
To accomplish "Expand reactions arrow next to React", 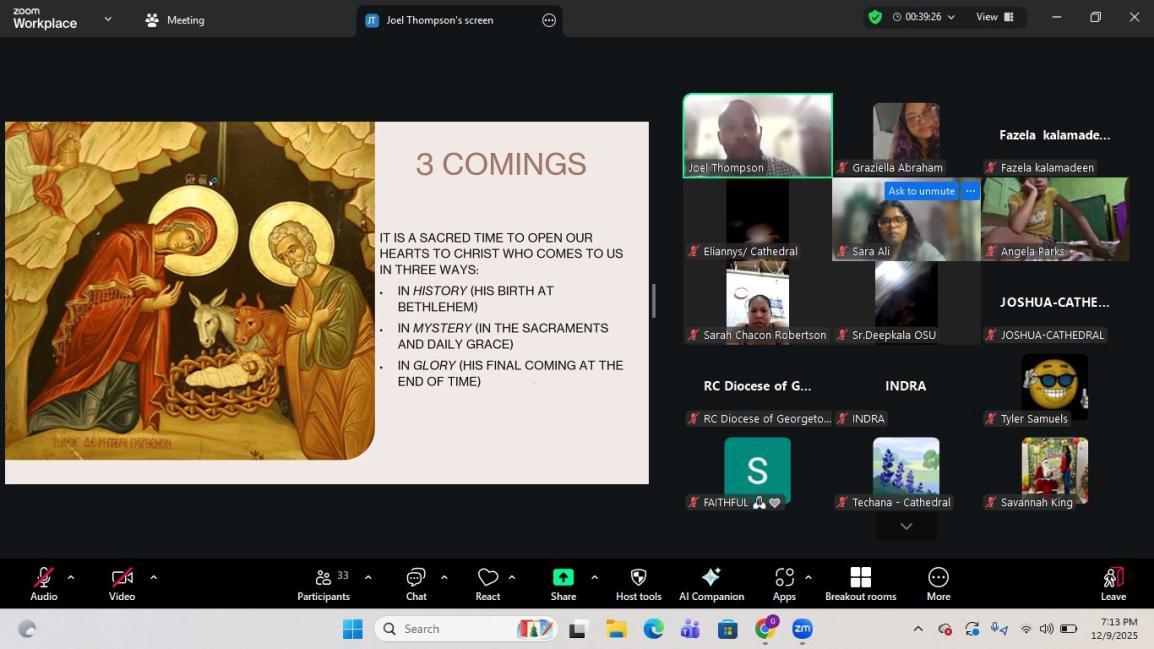I will pos(511,578).
